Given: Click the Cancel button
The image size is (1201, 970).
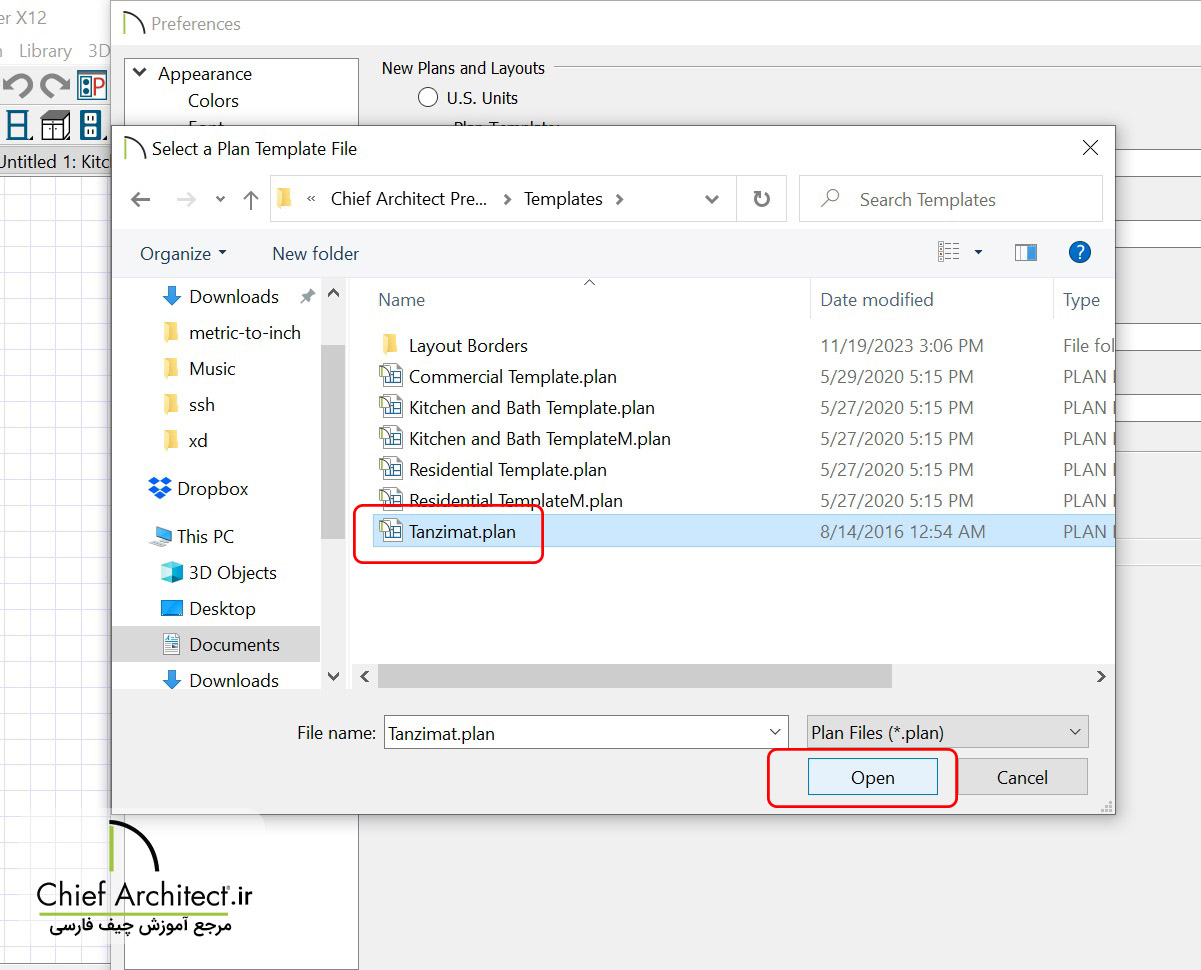Looking at the screenshot, I should point(1021,777).
